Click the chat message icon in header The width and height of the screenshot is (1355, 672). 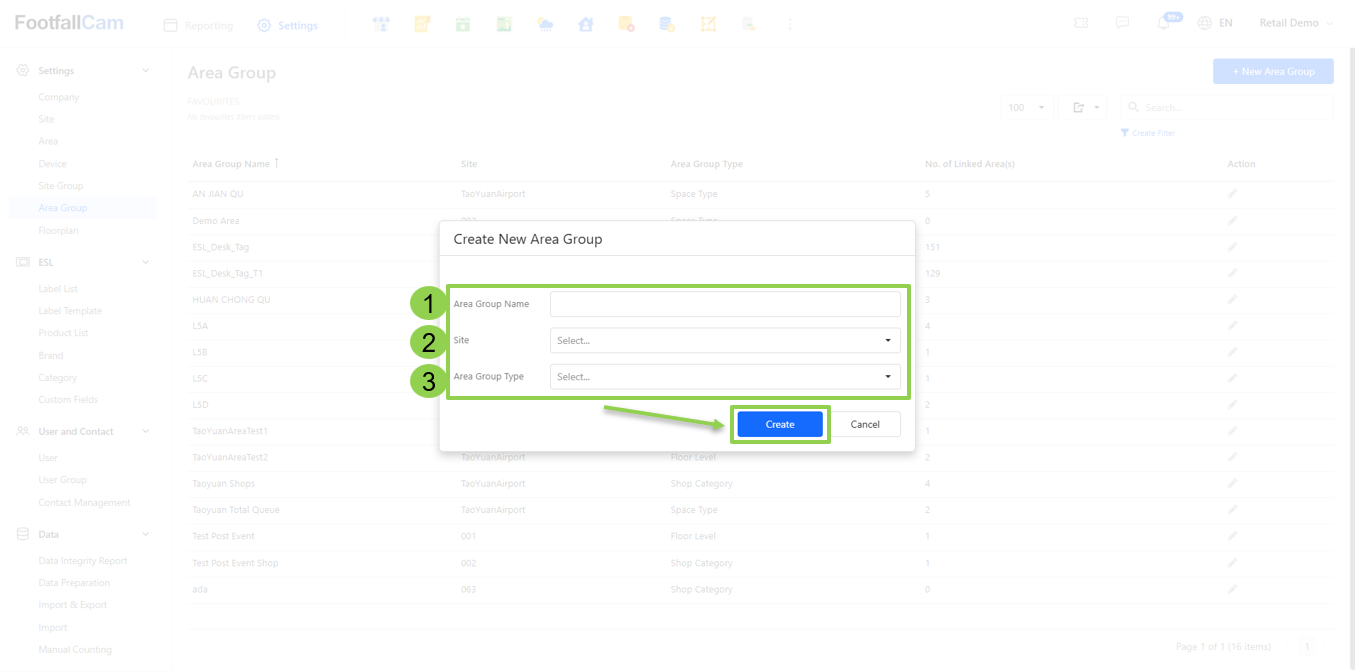pos(1122,24)
